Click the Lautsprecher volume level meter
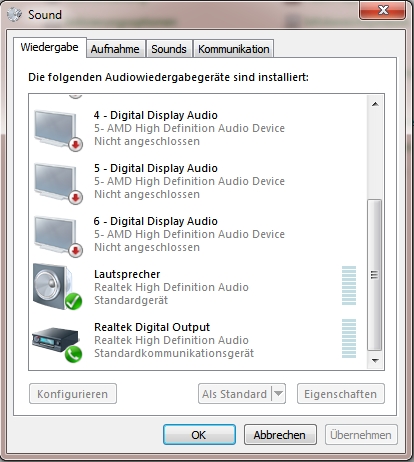This screenshot has width=414, height=462. (x=349, y=286)
